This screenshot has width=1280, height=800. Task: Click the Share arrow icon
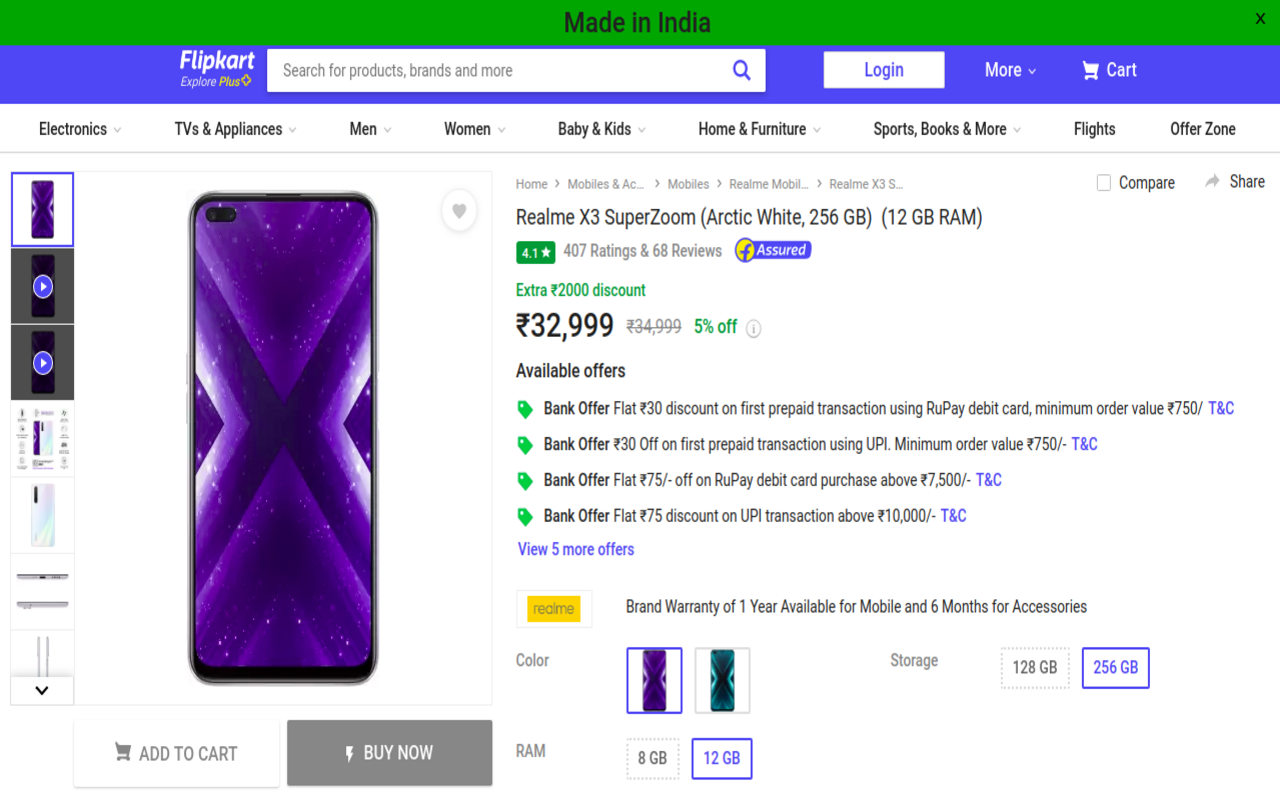click(x=1212, y=181)
